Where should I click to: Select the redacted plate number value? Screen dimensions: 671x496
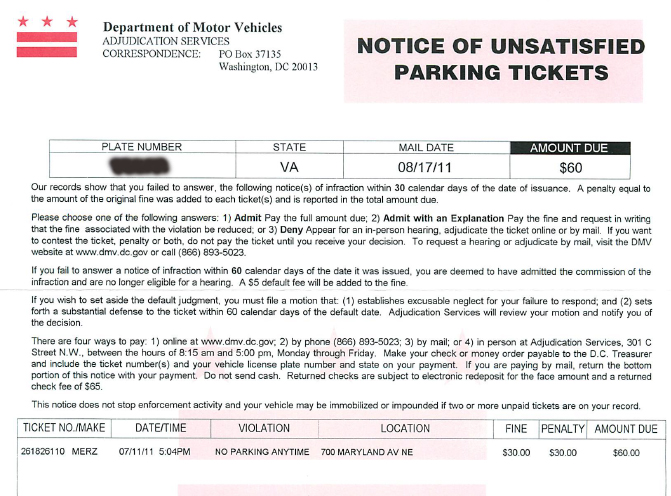(139, 166)
